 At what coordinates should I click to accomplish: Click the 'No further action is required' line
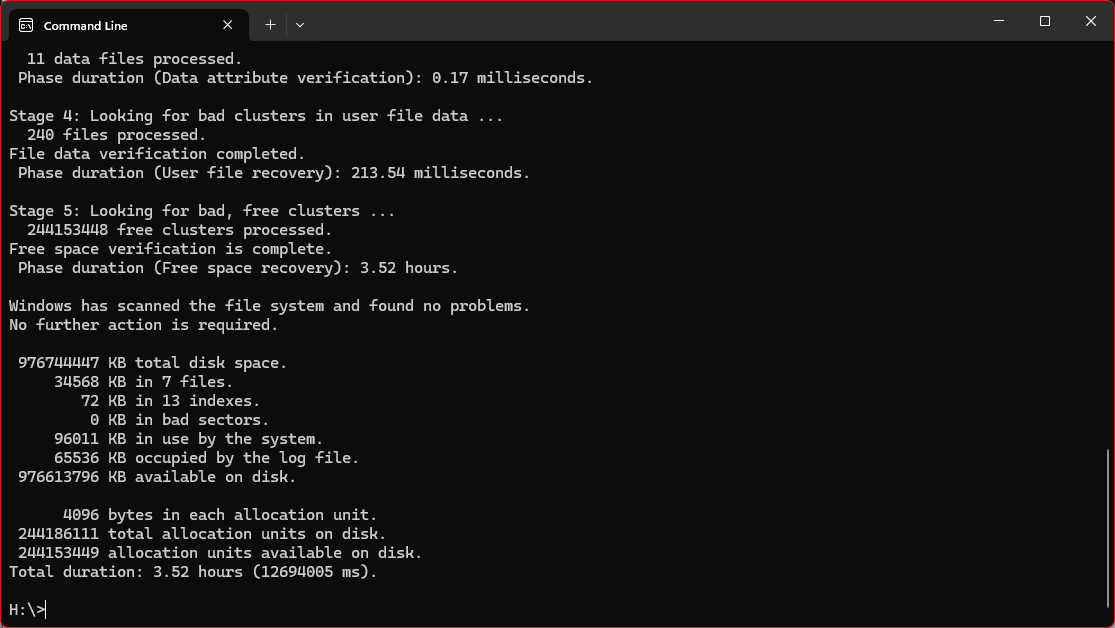[143, 325]
